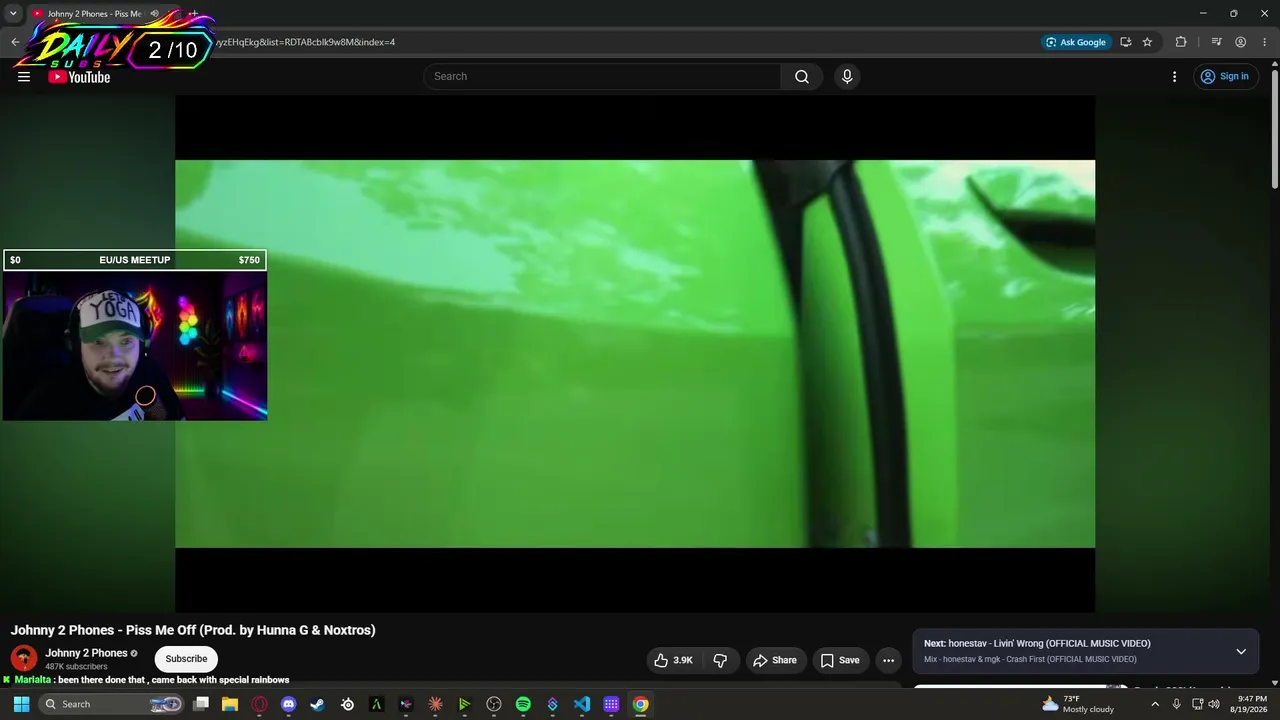Image resolution: width=1280 pixels, height=720 pixels.
Task: Open the volume control in system tray
Action: [x=1214, y=704]
